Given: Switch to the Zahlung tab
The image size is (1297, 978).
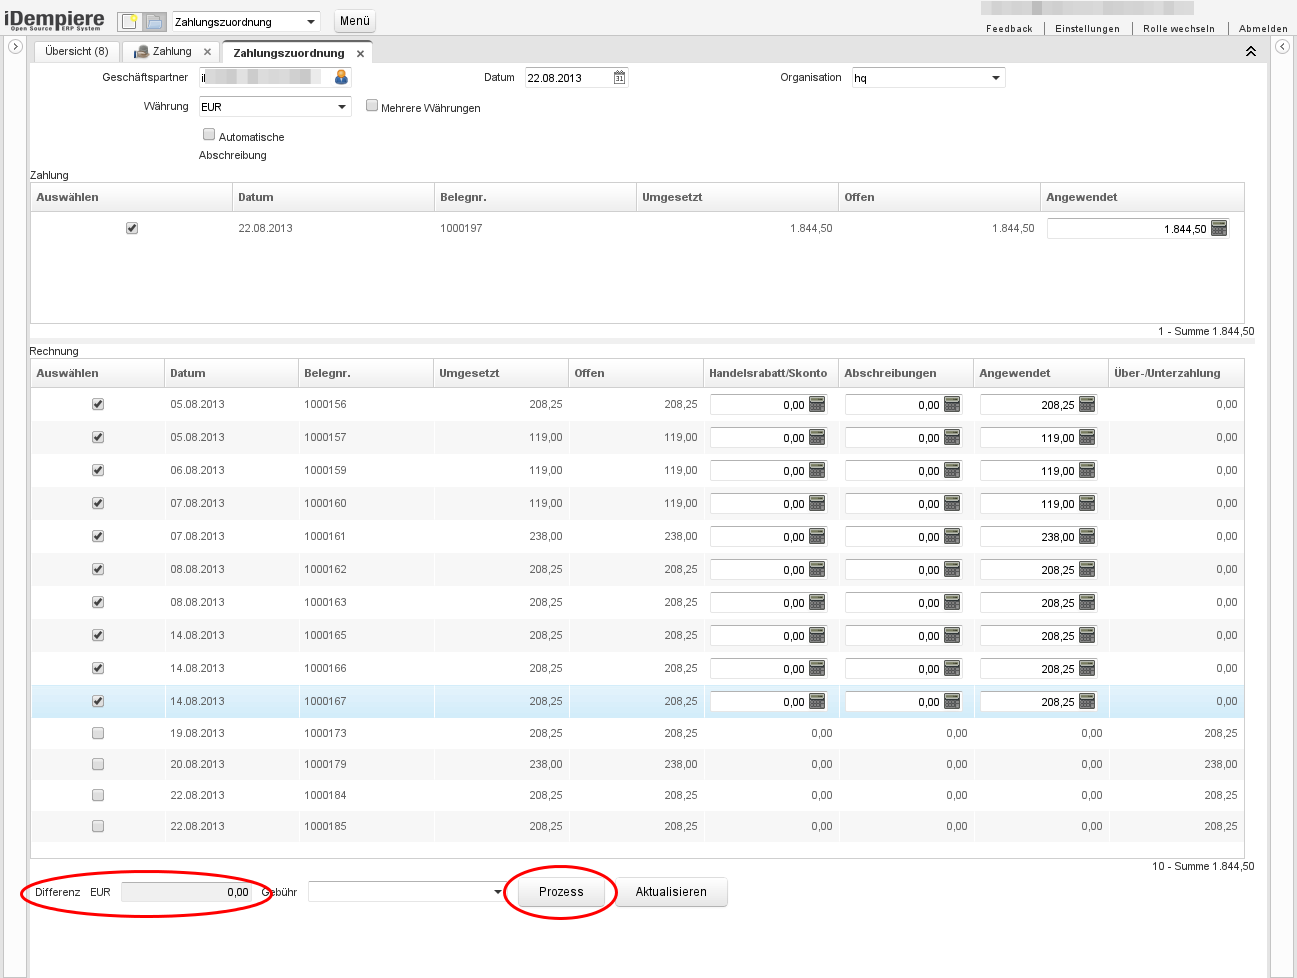Looking at the screenshot, I should 172,51.
